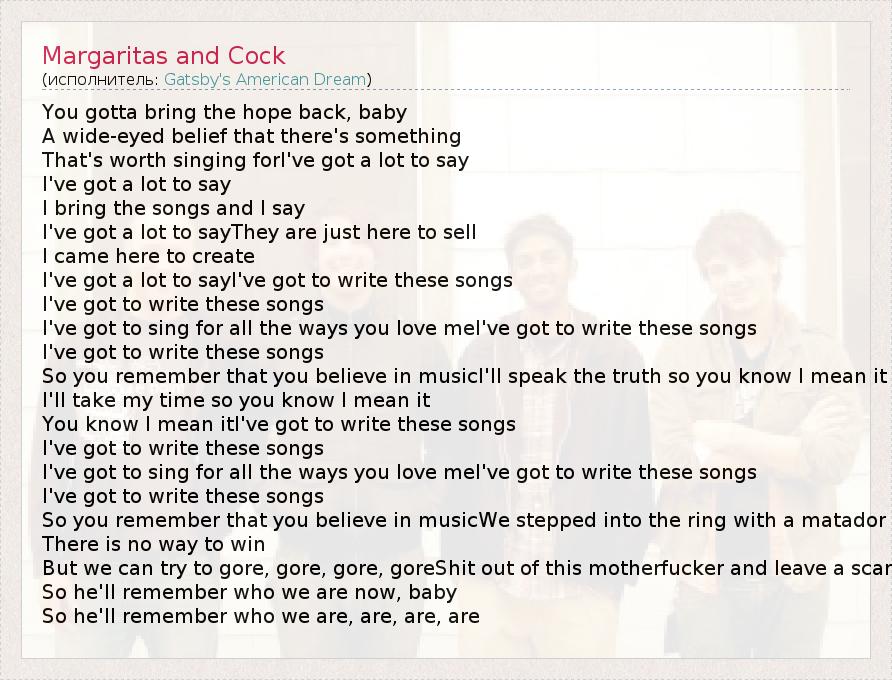Open the Gatsby's American Dream artist link
892x680 pixels.
coord(265,79)
